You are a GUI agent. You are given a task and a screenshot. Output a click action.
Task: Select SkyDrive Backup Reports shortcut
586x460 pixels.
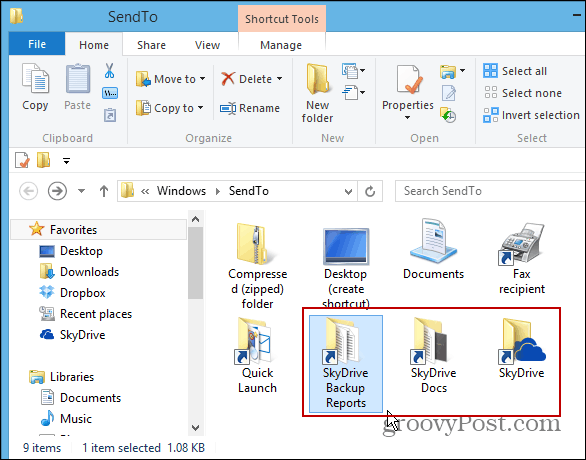pyautogui.click(x=346, y=363)
